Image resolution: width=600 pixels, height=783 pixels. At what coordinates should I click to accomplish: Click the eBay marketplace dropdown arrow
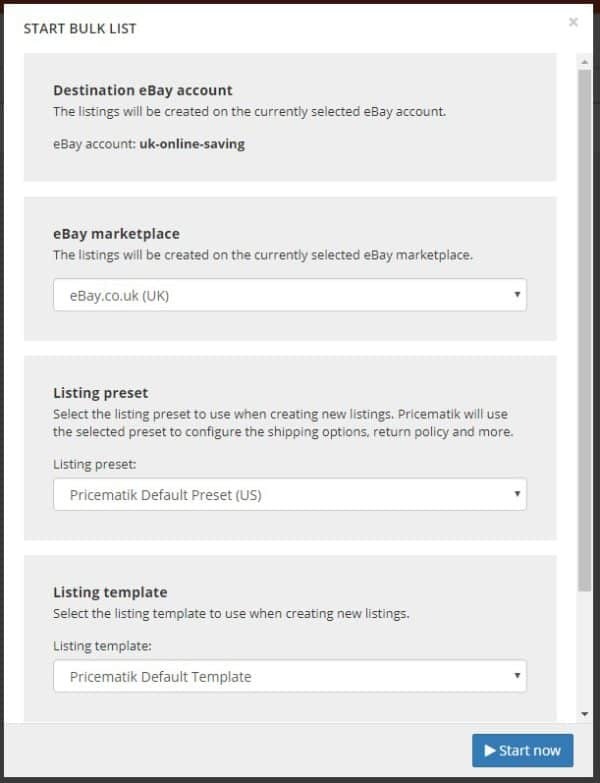[x=517, y=295]
